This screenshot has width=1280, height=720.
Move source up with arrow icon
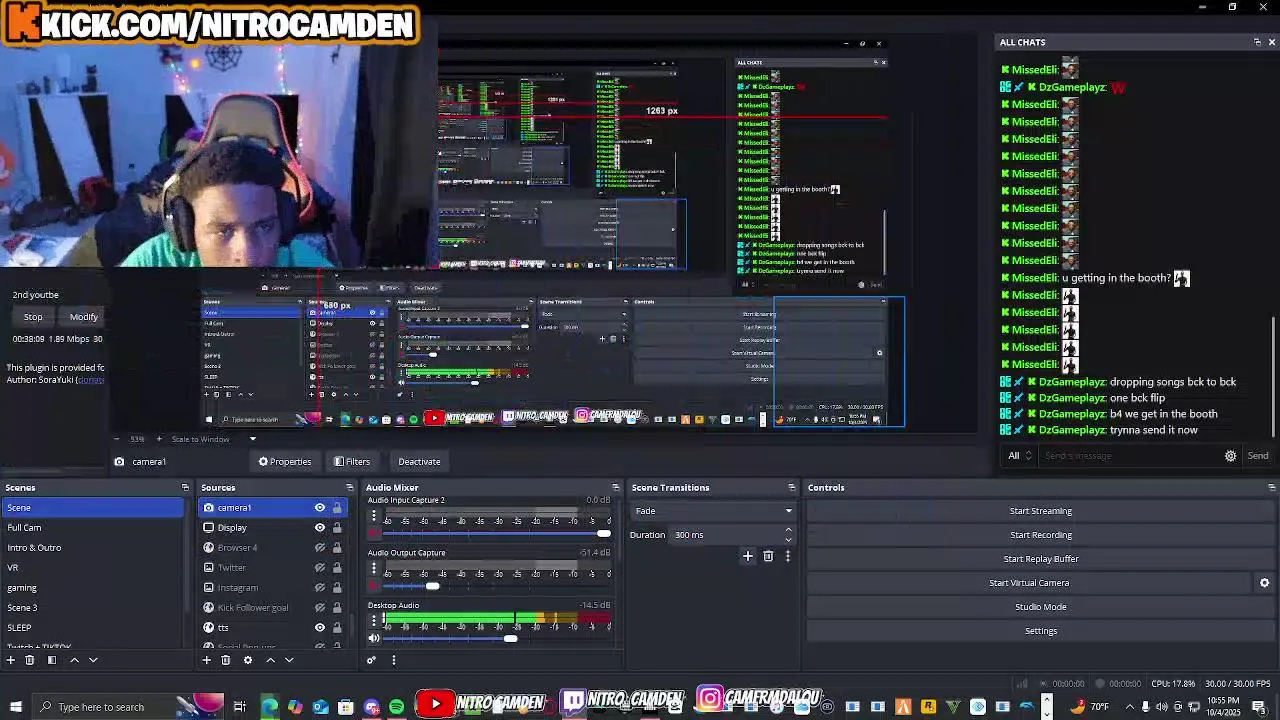click(270, 660)
